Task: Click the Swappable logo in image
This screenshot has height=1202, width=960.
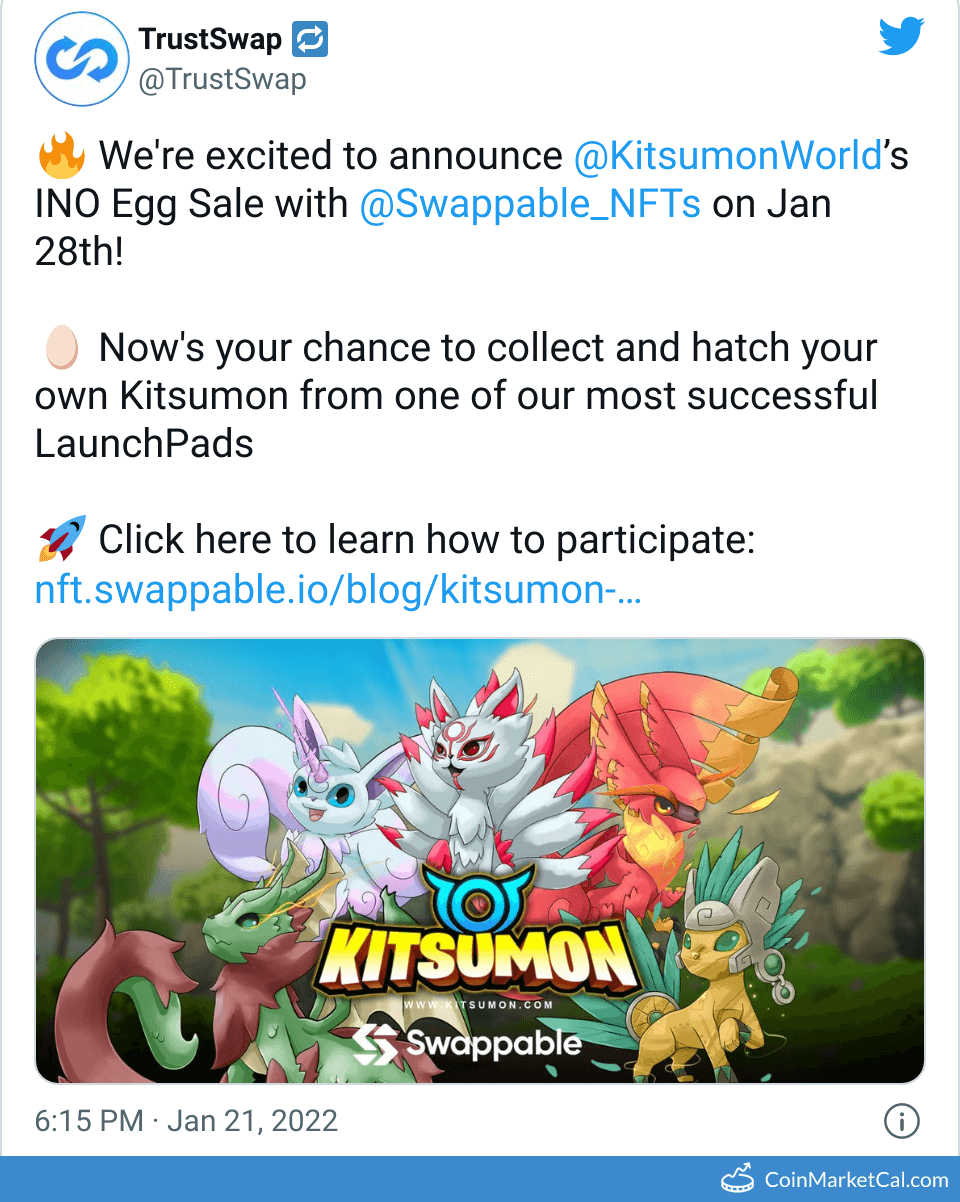Action: [466, 1044]
